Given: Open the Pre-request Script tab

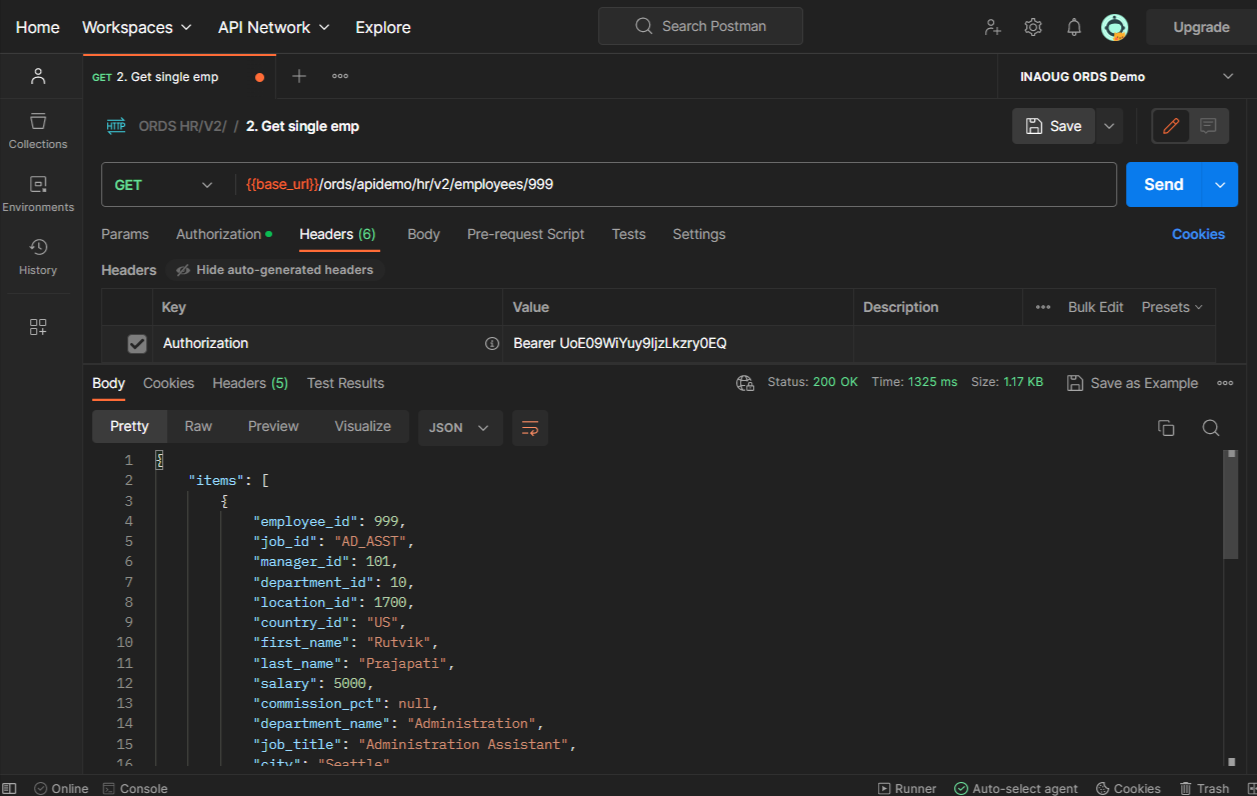Looking at the screenshot, I should [526, 234].
